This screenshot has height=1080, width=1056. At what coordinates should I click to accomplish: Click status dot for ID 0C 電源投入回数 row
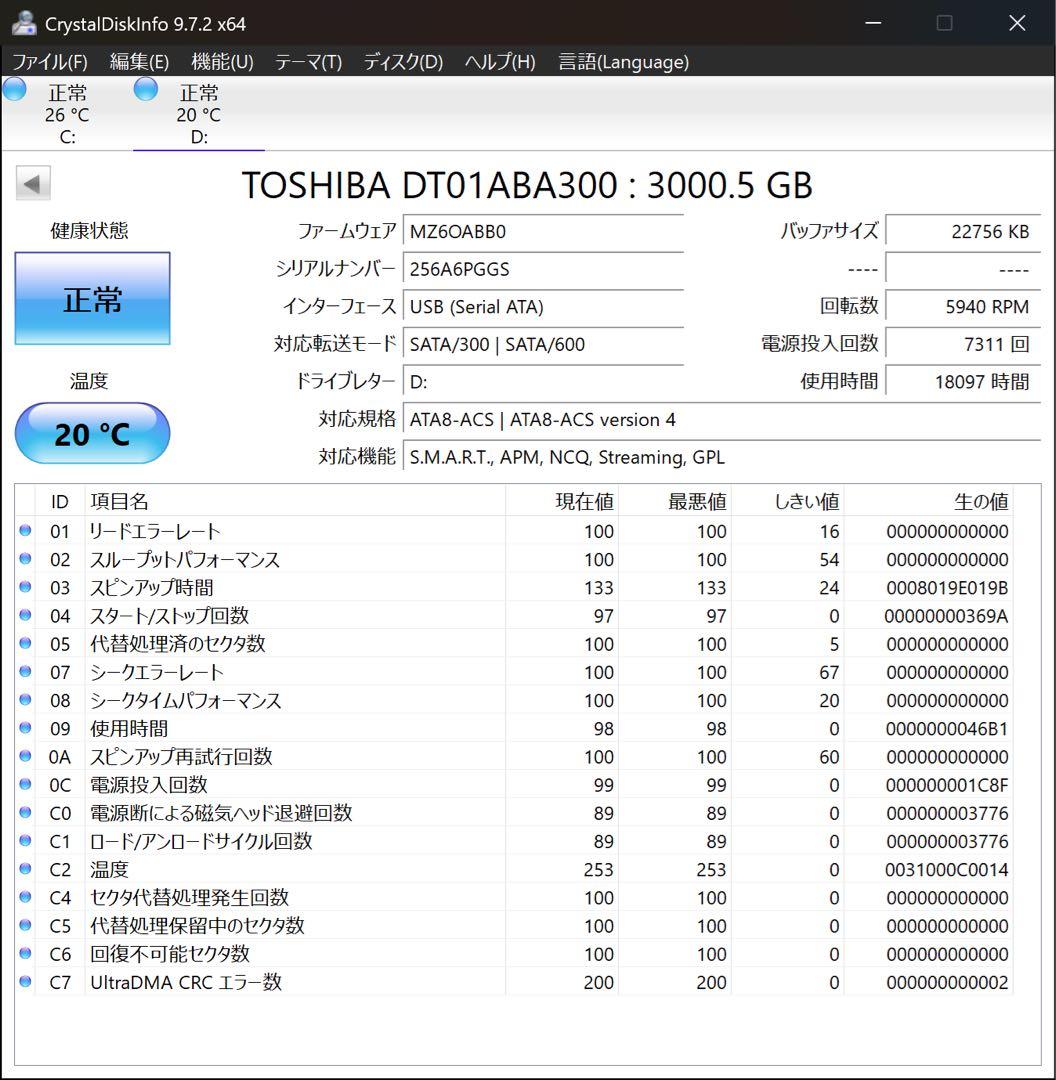coord(25,785)
